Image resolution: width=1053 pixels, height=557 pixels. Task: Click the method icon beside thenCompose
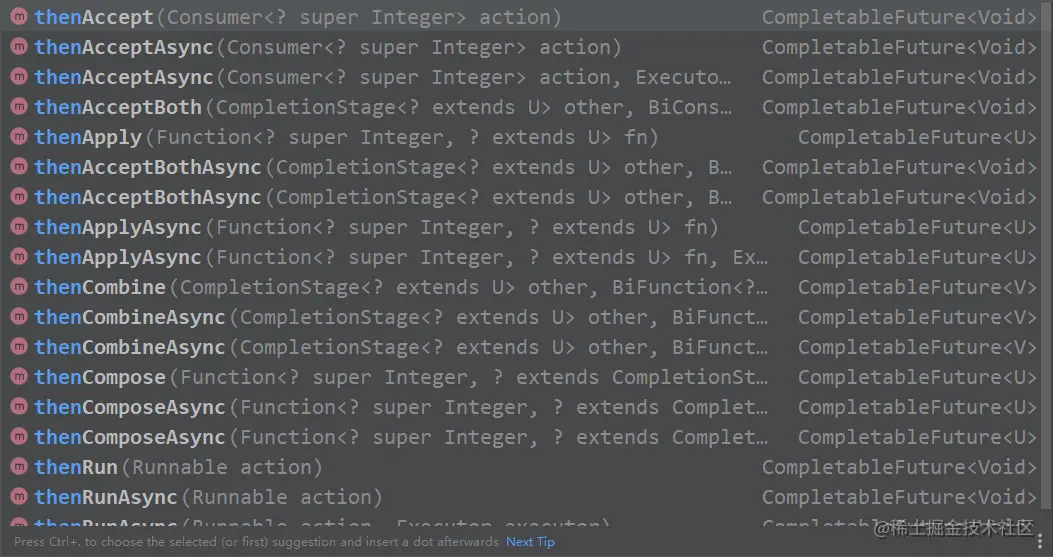(x=19, y=376)
